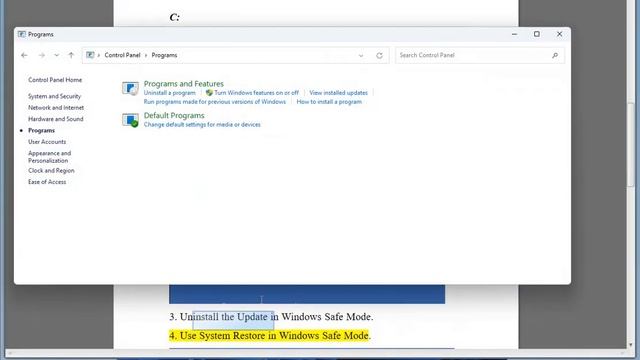Open Run programs made for previous versions
The width and height of the screenshot is (640, 360).
215,102
